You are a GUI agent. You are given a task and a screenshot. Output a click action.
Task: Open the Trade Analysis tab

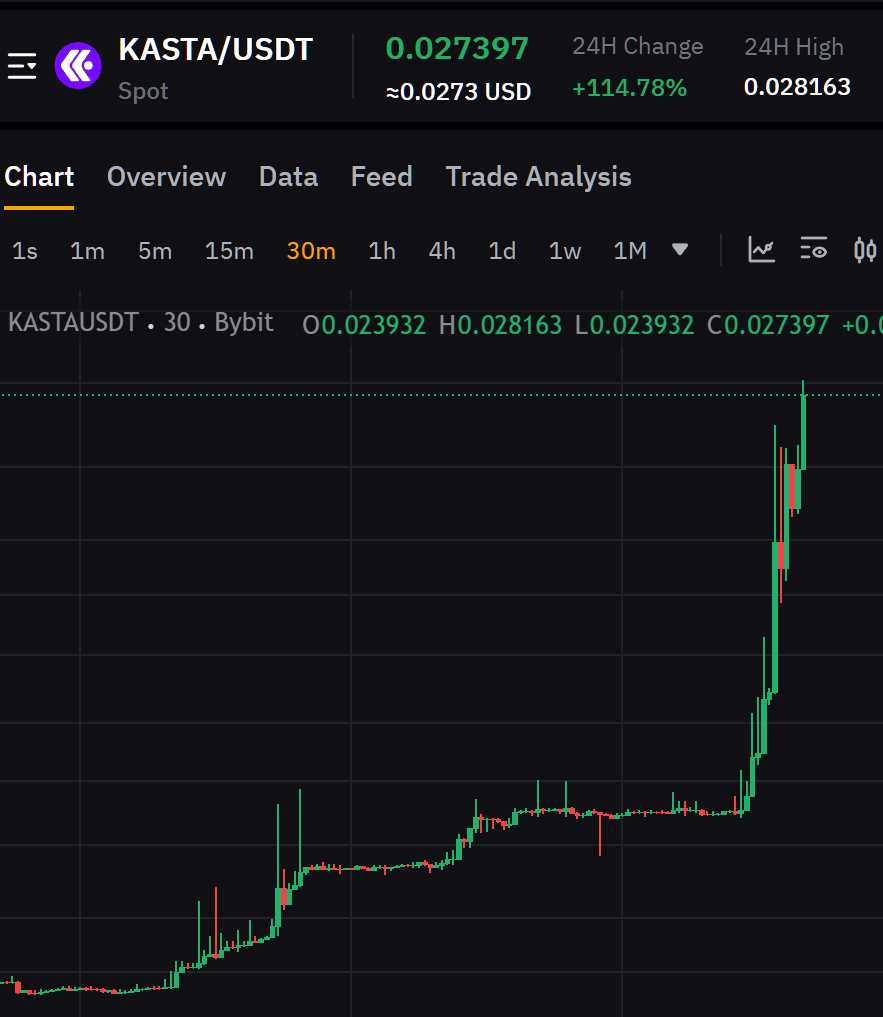pos(538,177)
